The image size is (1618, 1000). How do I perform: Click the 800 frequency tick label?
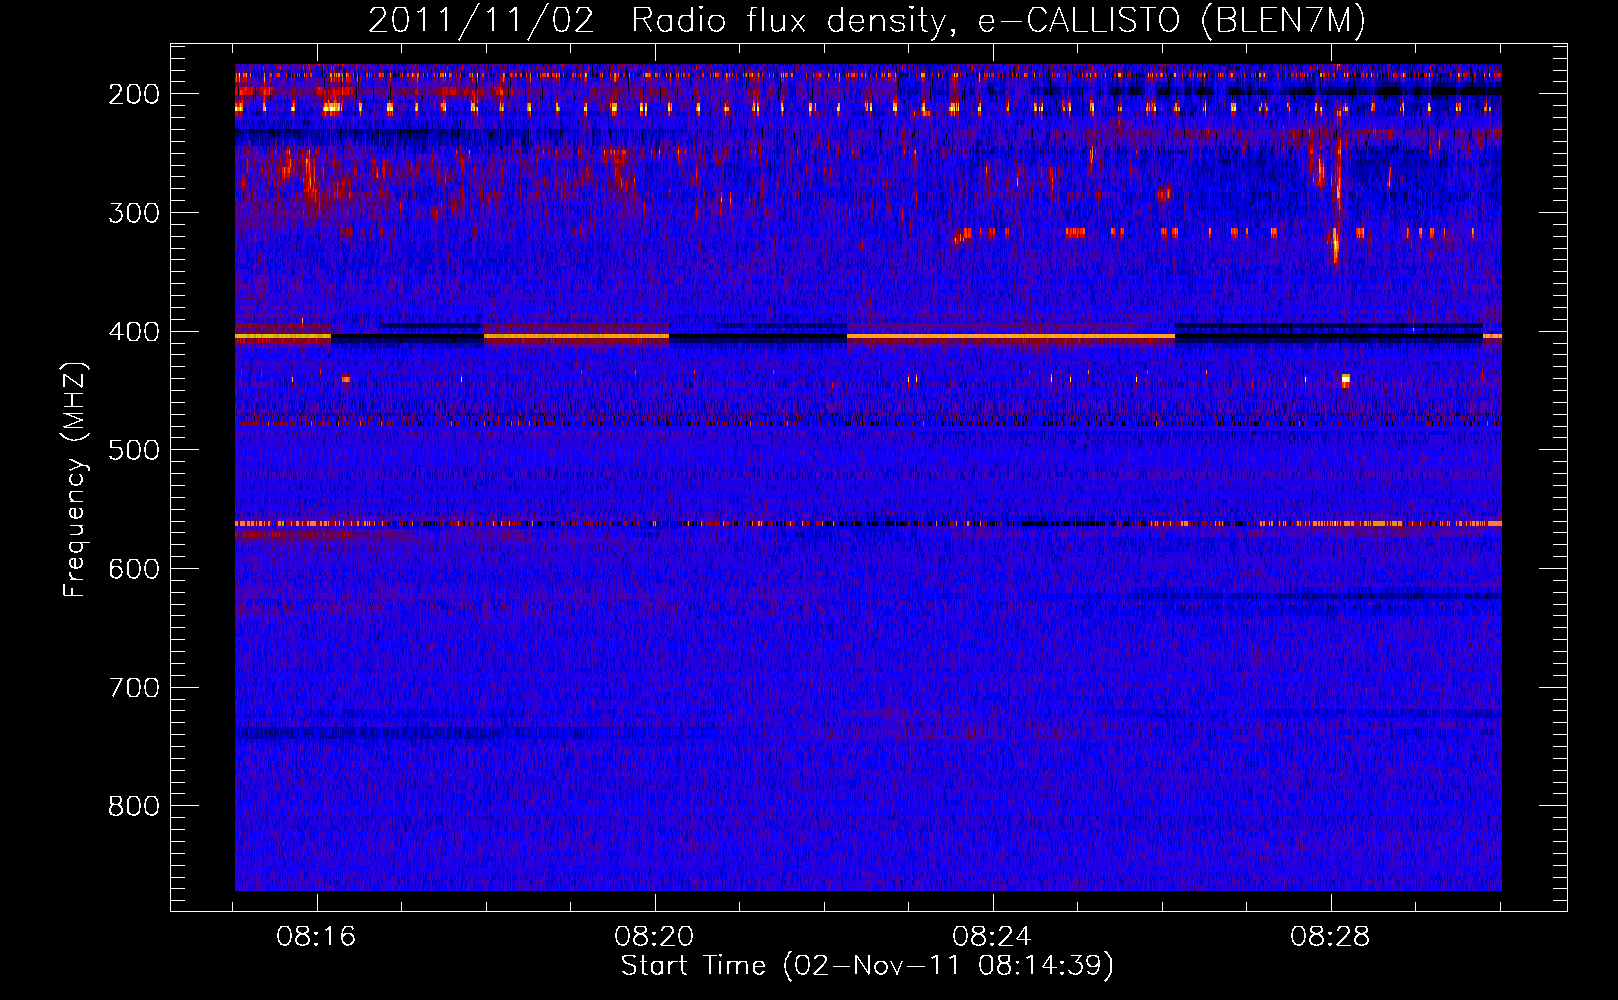click(134, 806)
